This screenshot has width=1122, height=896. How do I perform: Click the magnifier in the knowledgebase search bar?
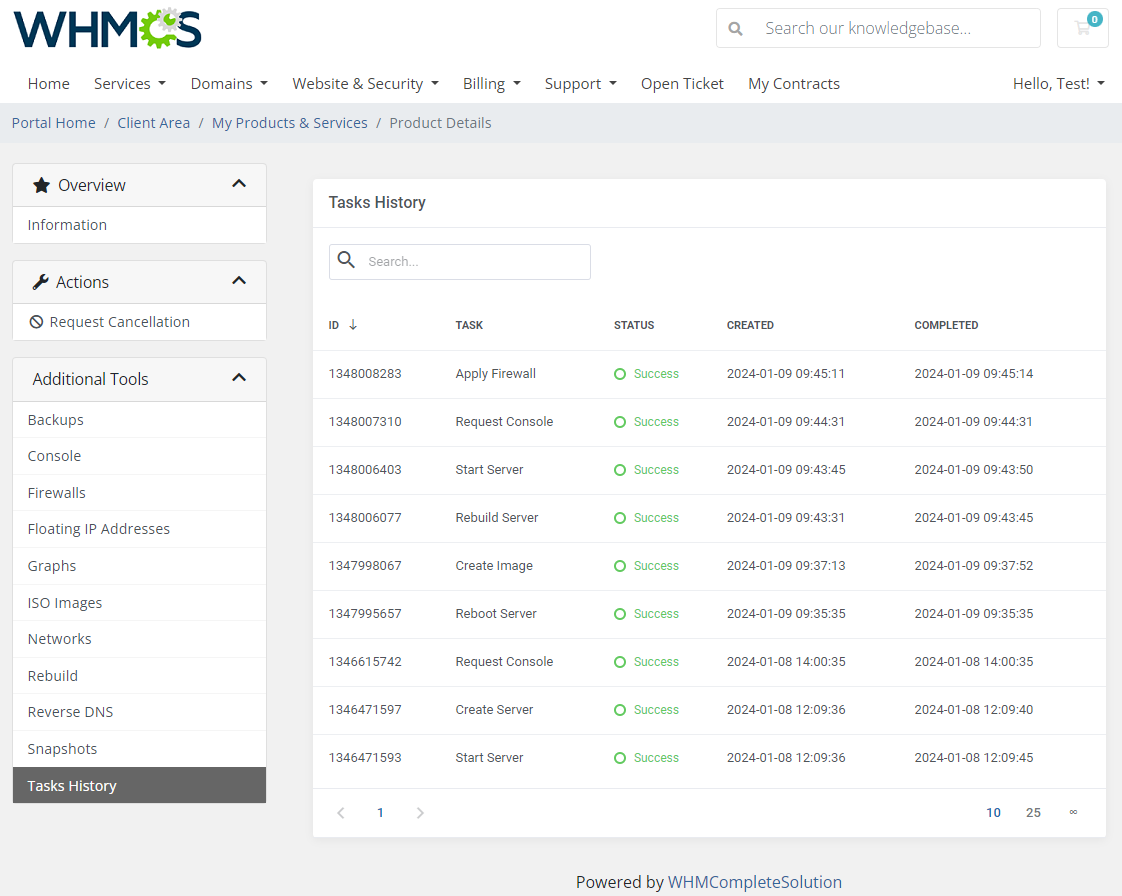pos(736,28)
